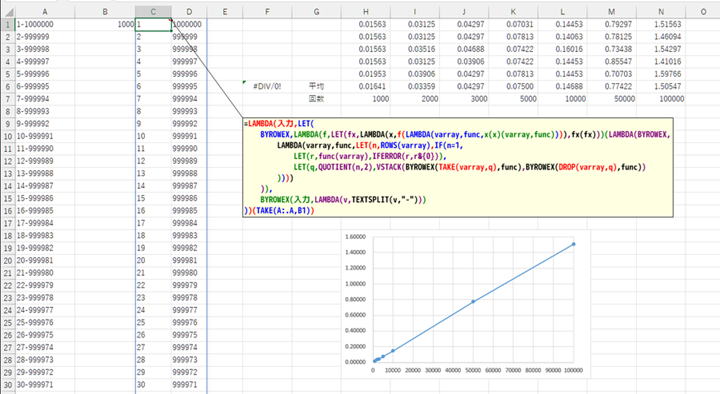The height and width of the screenshot is (394, 720).
Task: Click cell N7 with value 100000
Action: coord(661,99)
